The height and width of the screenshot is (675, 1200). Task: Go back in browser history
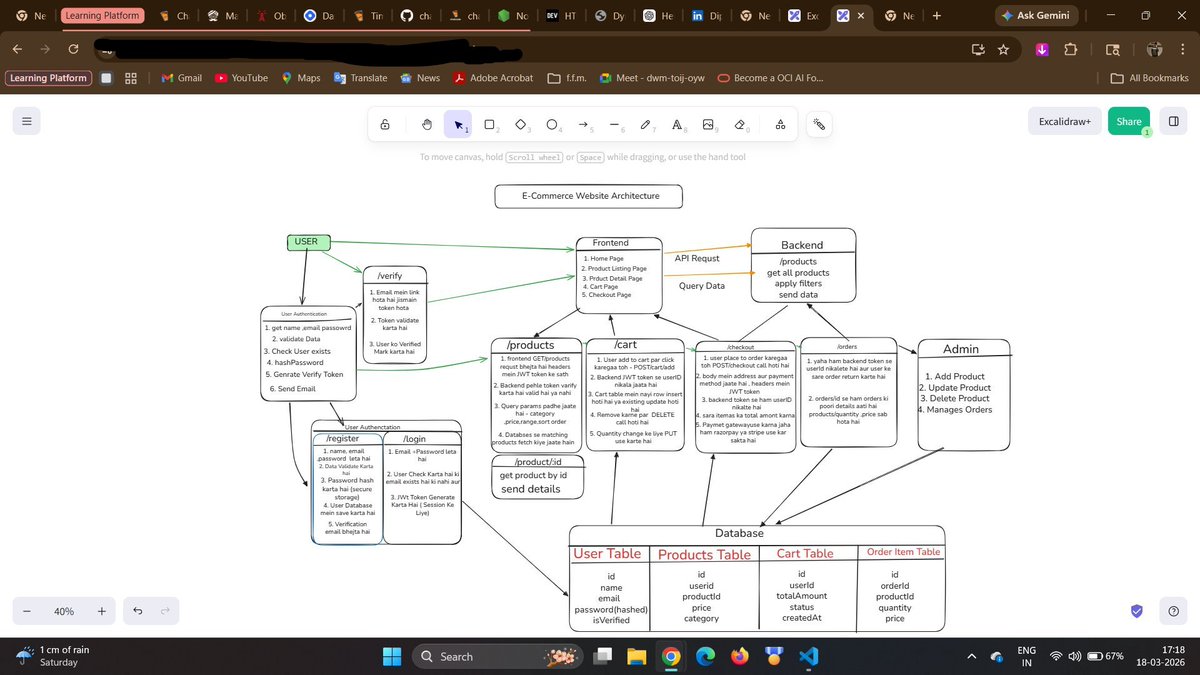tap(18, 48)
